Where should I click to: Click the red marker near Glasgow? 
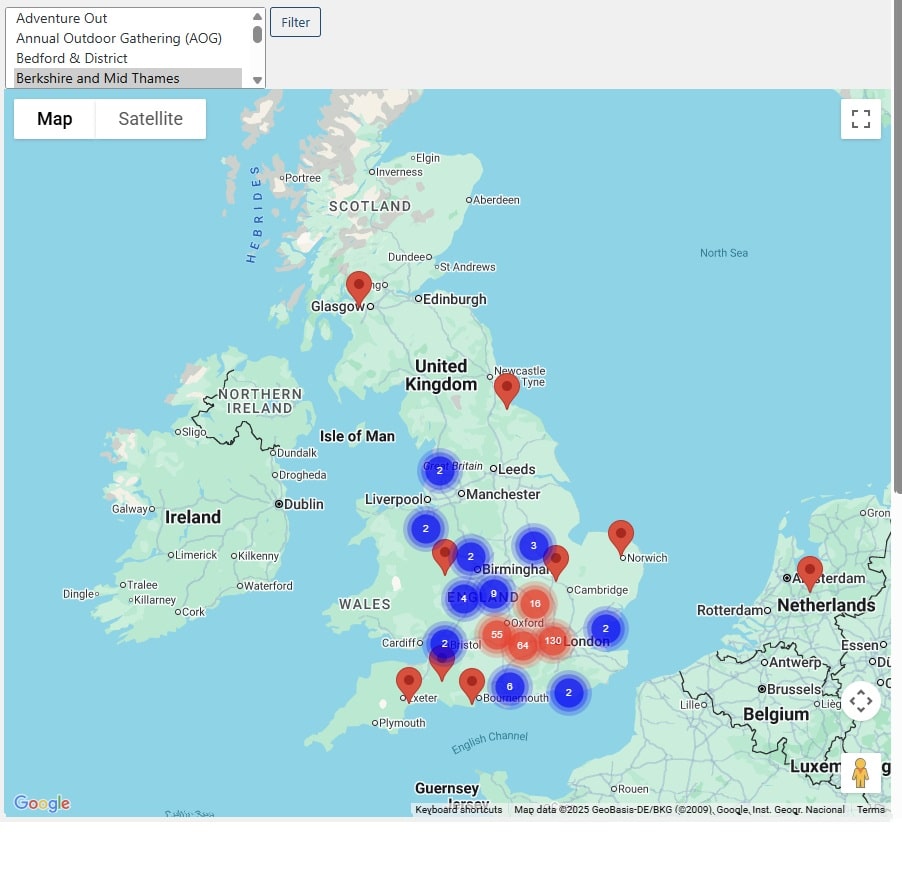pyautogui.click(x=358, y=286)
